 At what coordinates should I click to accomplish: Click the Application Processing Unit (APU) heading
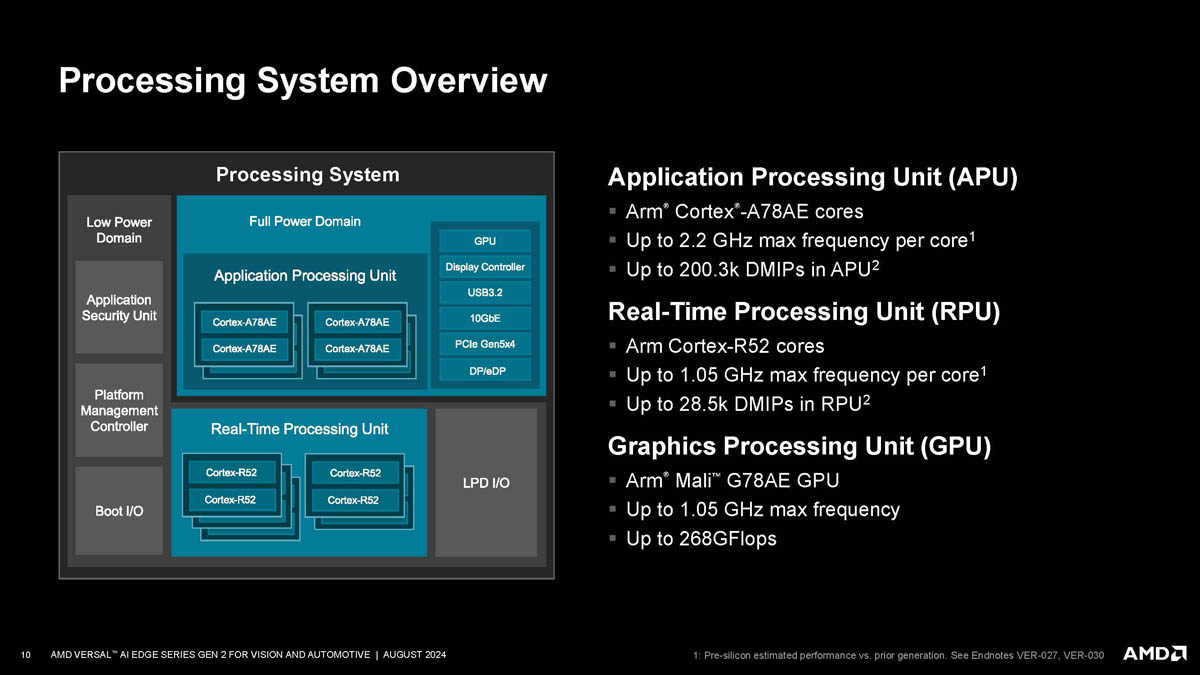click(x=813, y=178)
